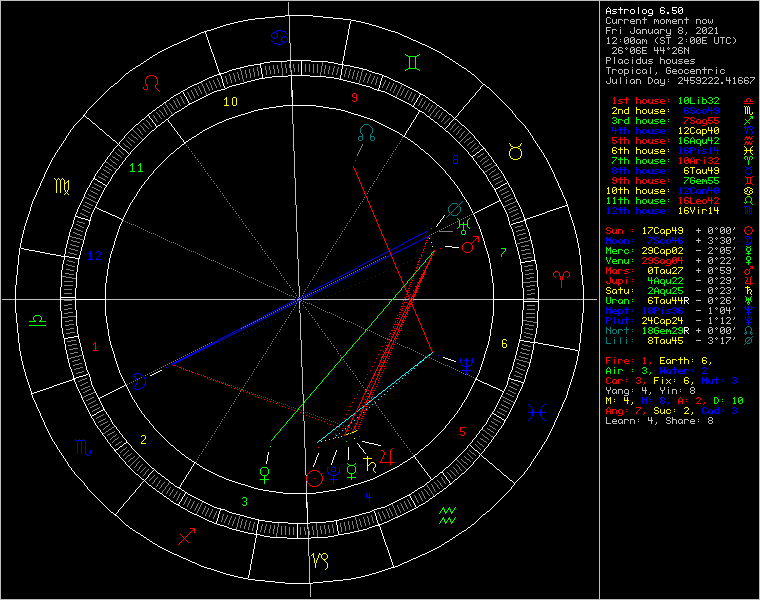Click the Leo glyph on the zodiac ring
This screenshot has width=760, height=600.
151,83
